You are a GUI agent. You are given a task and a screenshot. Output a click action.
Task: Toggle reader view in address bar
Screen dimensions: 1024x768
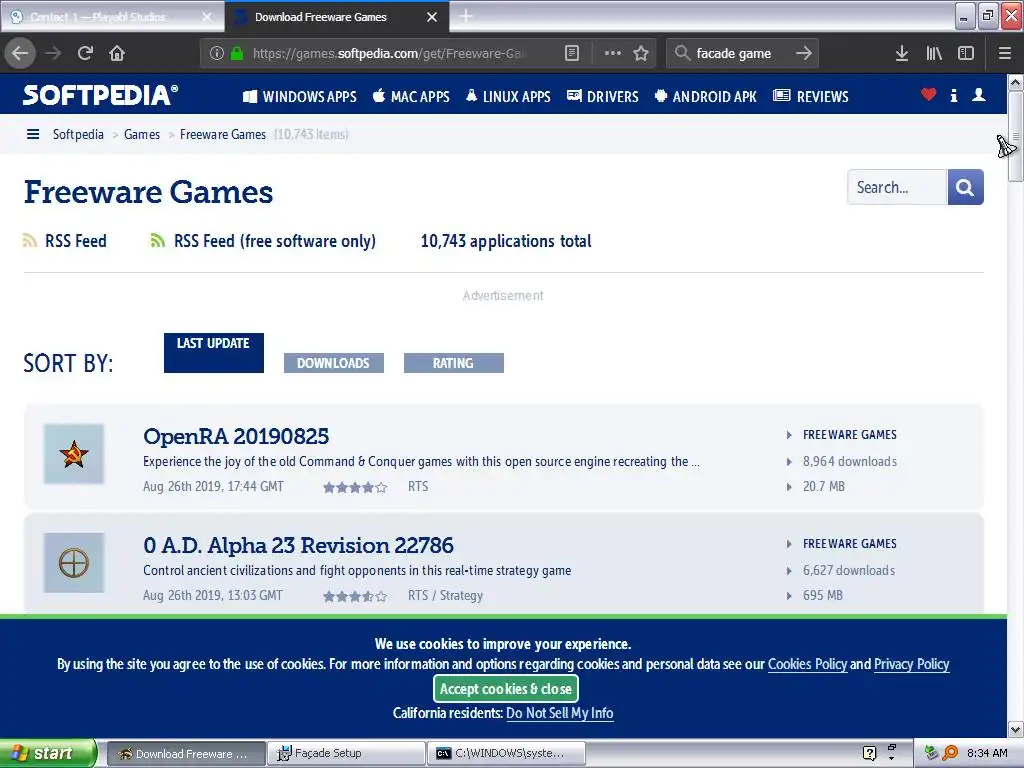[x=571, y=53]
